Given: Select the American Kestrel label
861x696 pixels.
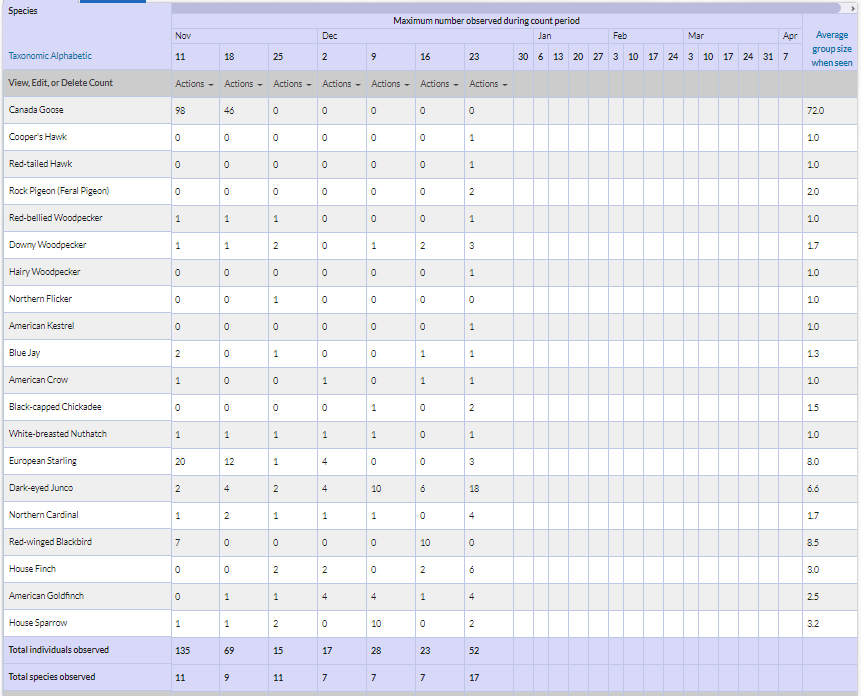Looking at the screenshot, I should click(42, 325).
